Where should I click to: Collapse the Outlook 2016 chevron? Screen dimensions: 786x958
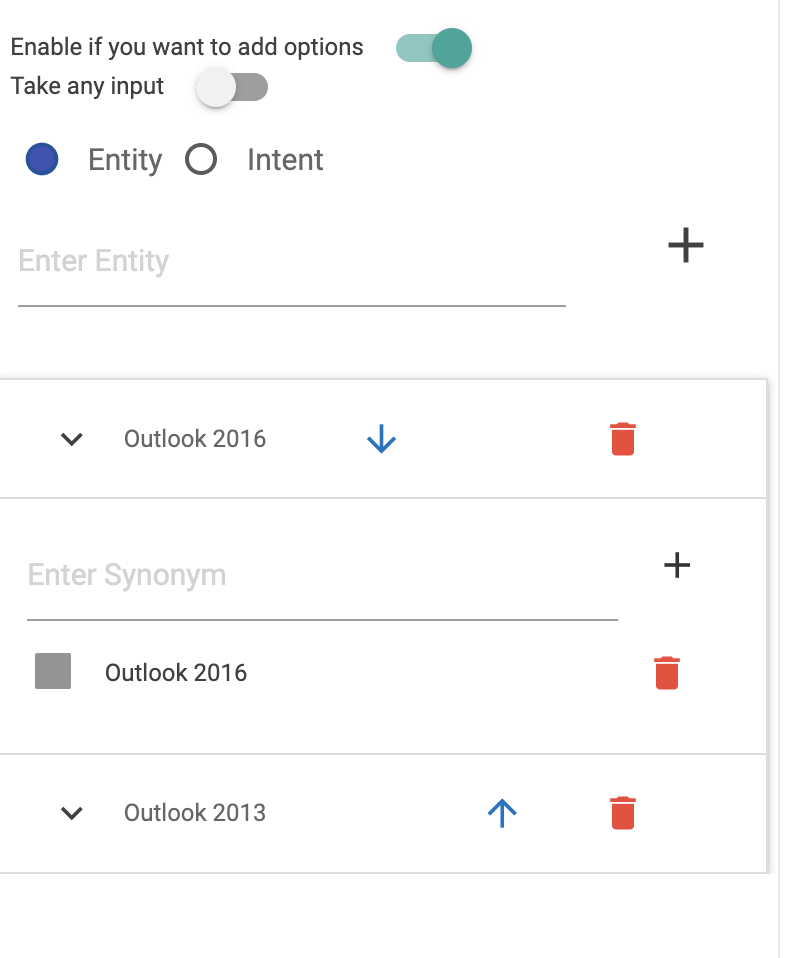point(71,439)
